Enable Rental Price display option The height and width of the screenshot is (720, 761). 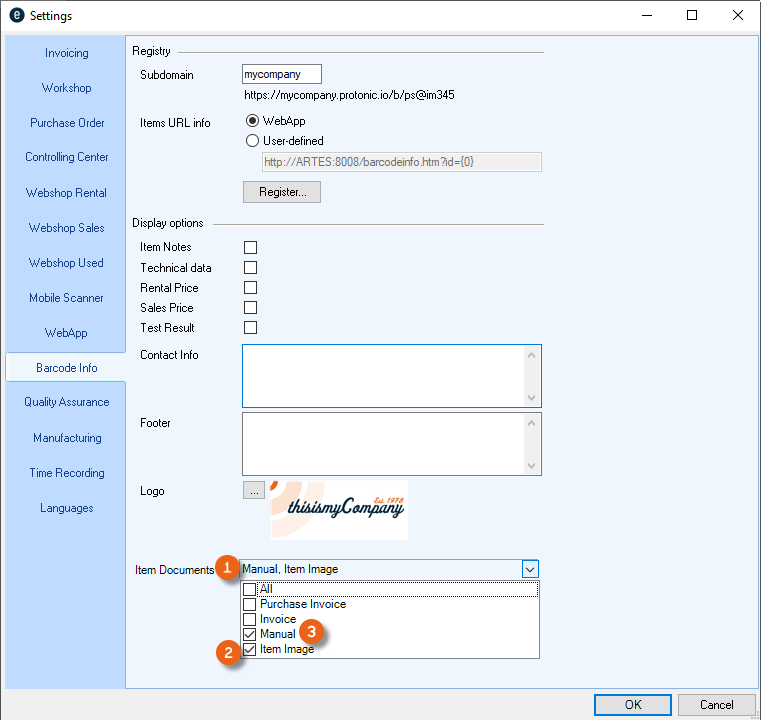(251, 288)
